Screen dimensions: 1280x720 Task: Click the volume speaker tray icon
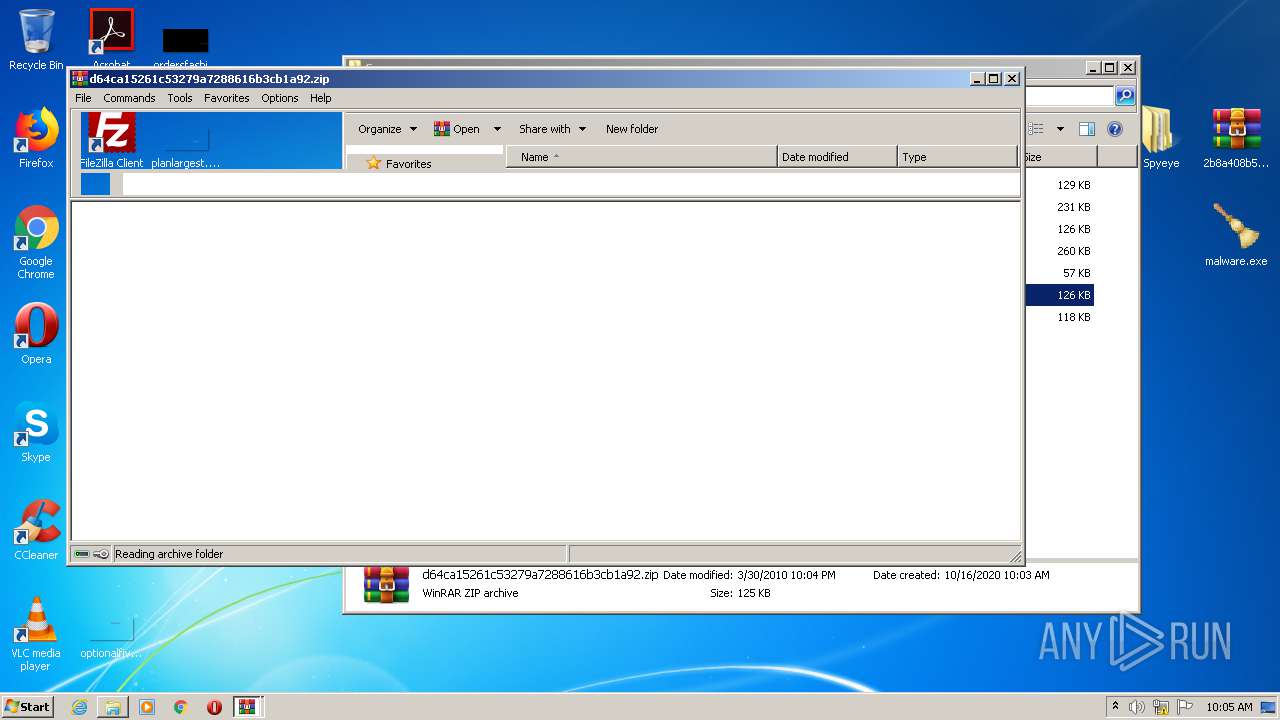(1137, 707)
